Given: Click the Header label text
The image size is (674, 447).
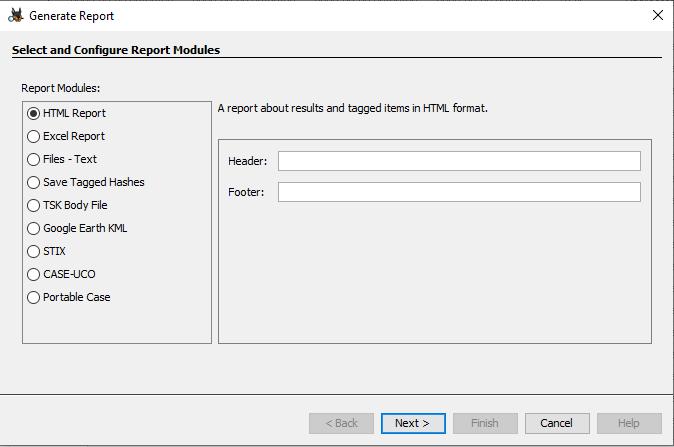Looking at the screenshot, I should pos(247,161).
